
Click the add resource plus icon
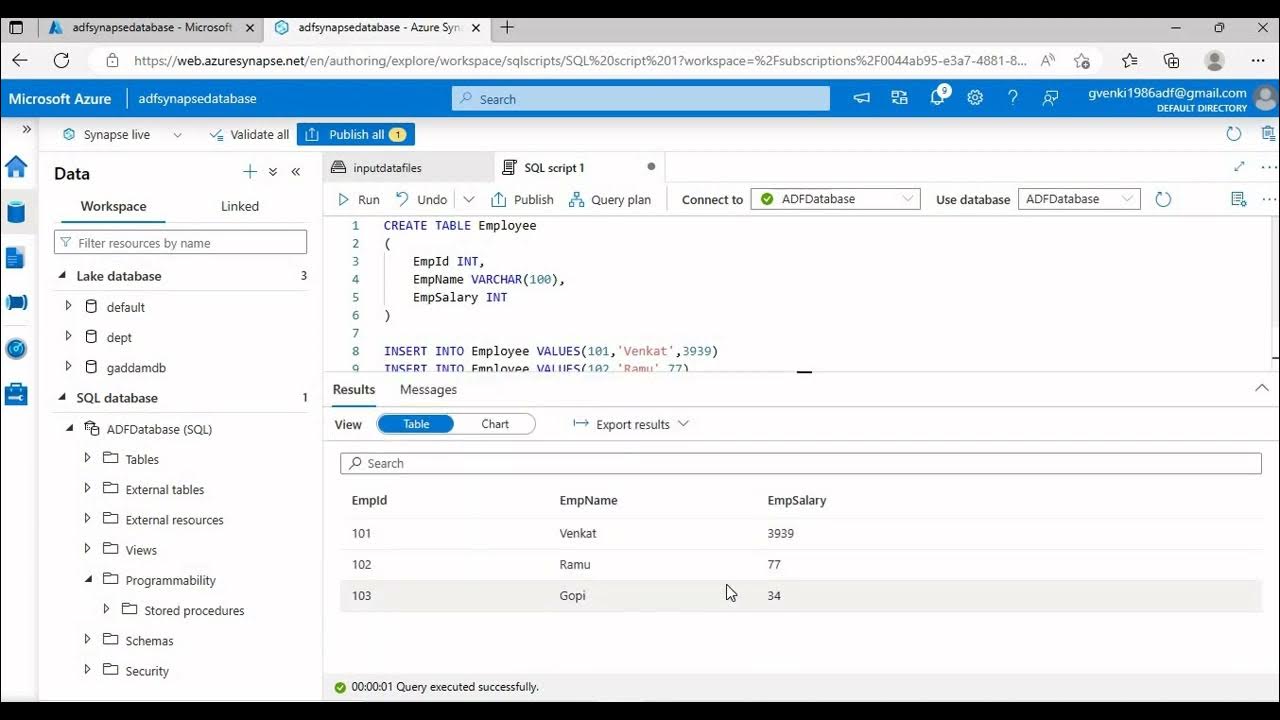(x=250, y=172)
